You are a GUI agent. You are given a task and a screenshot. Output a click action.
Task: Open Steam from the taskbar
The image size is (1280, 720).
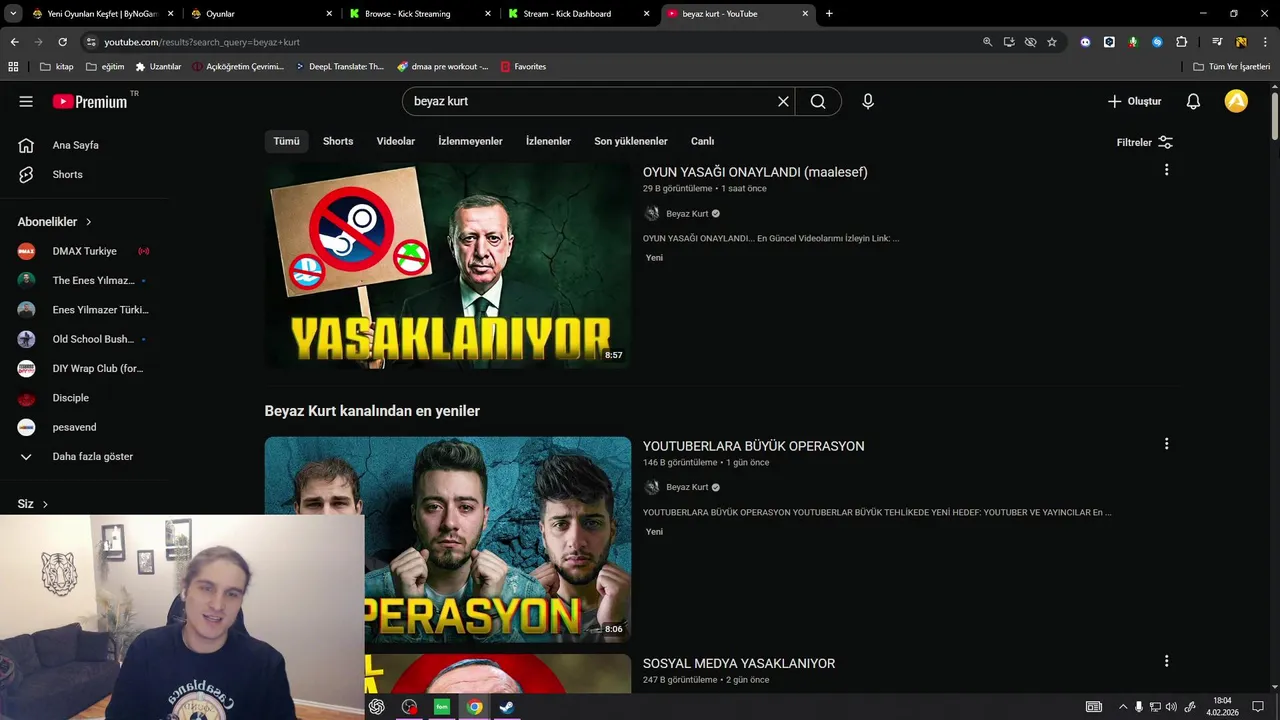click(507, 707)
